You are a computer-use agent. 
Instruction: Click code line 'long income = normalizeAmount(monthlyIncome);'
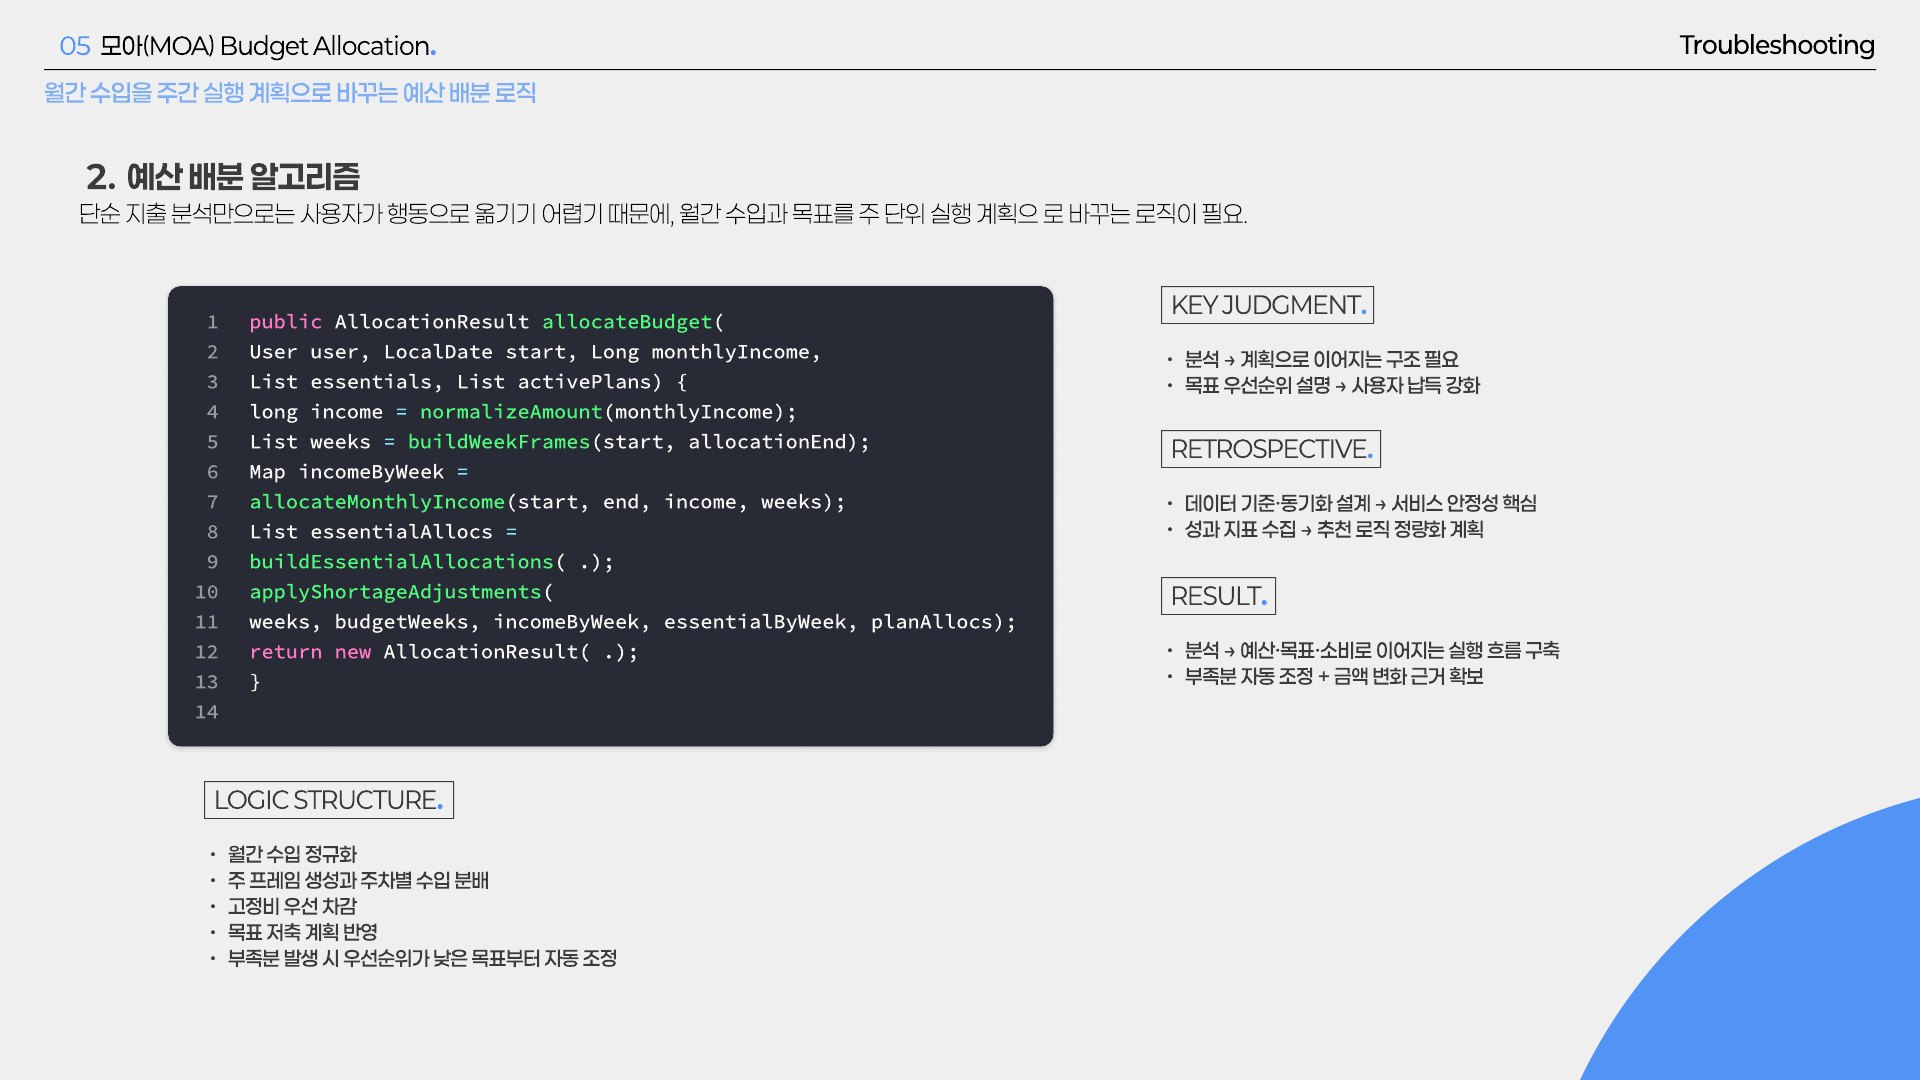[x=523, y=412]
